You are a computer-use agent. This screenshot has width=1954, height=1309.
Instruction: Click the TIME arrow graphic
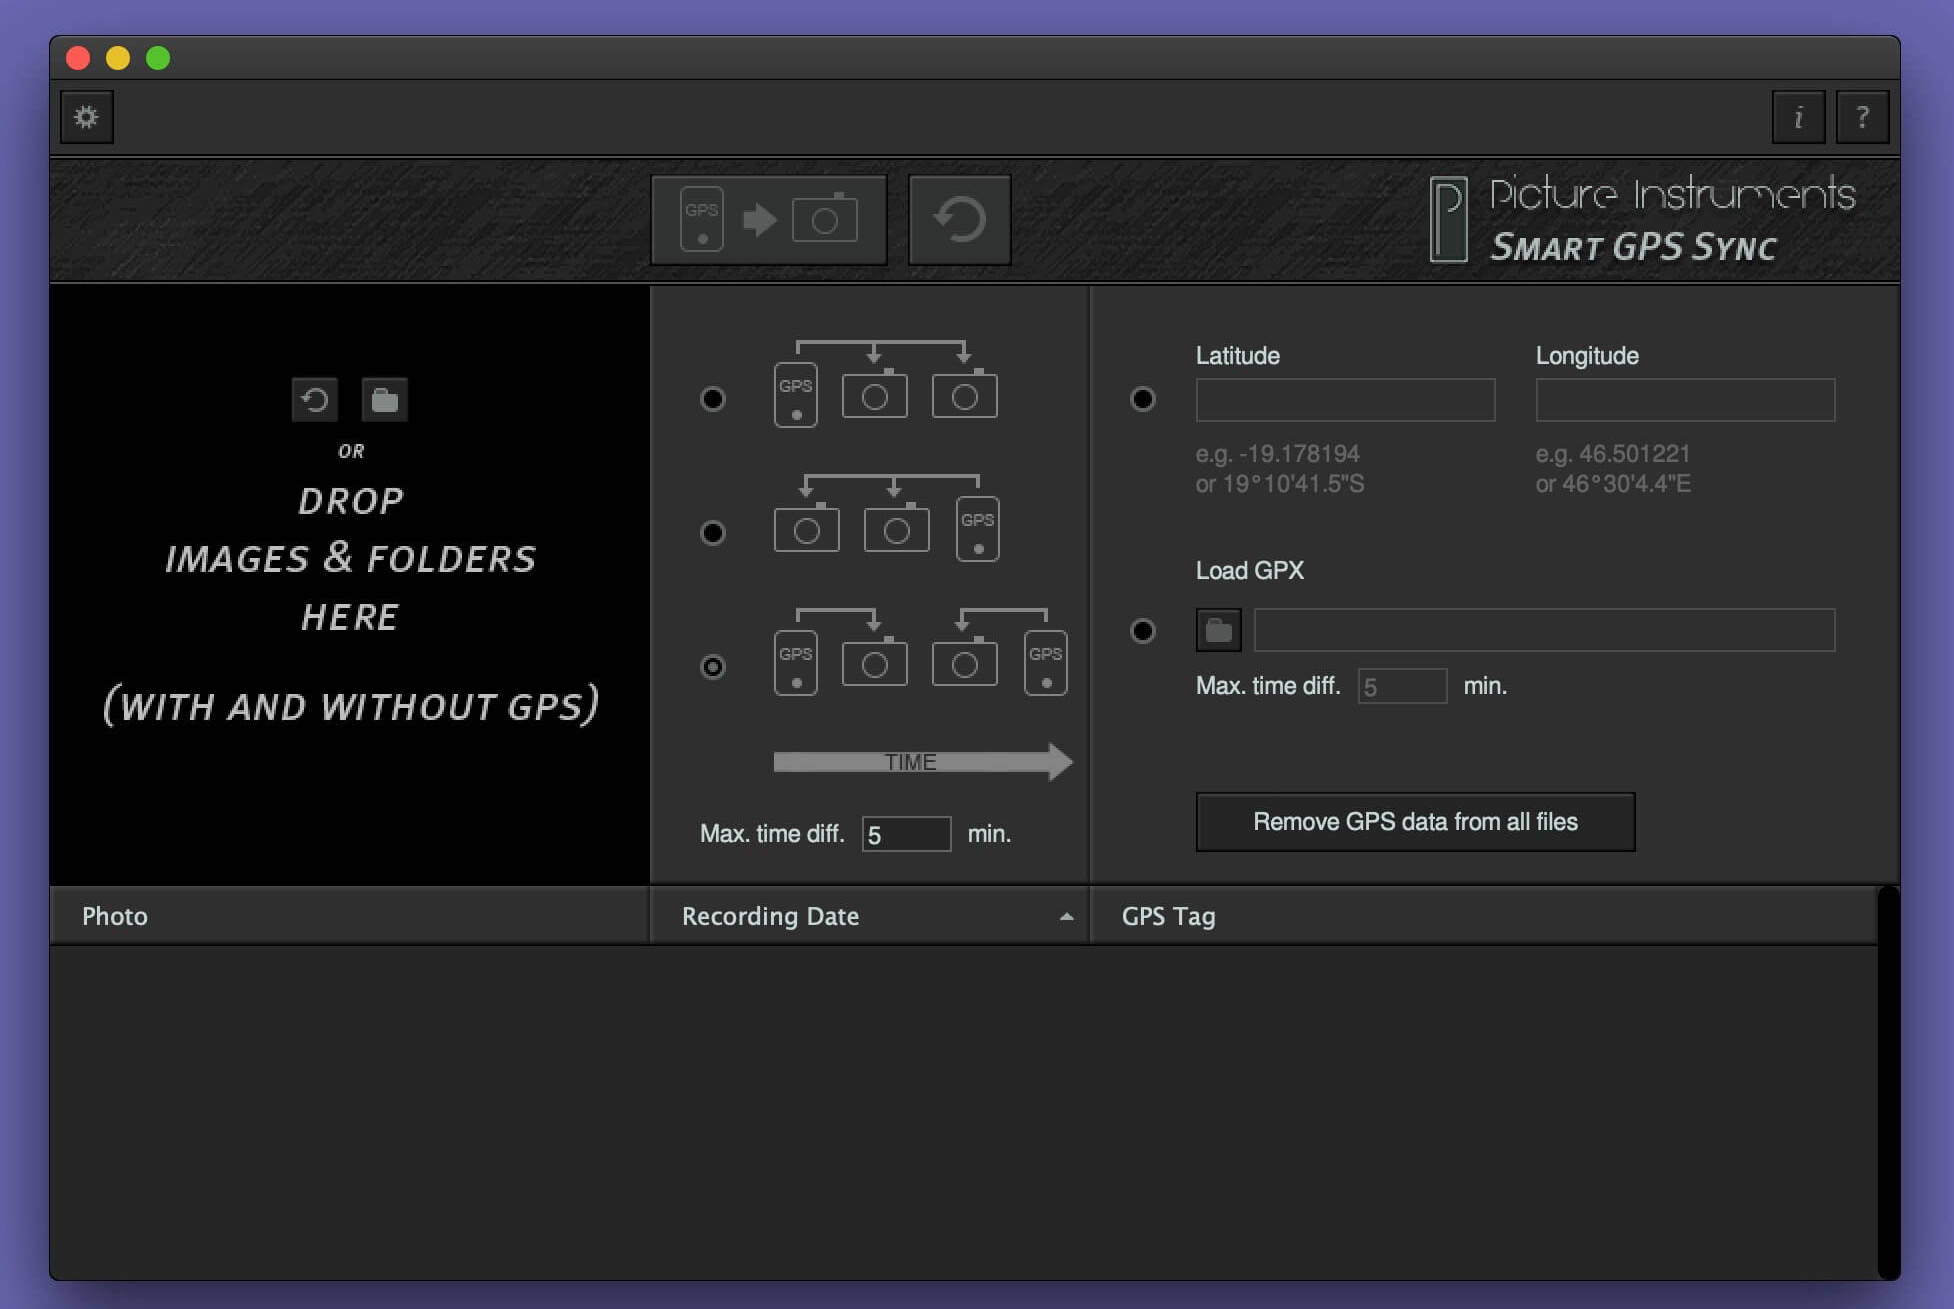[923, 762]
